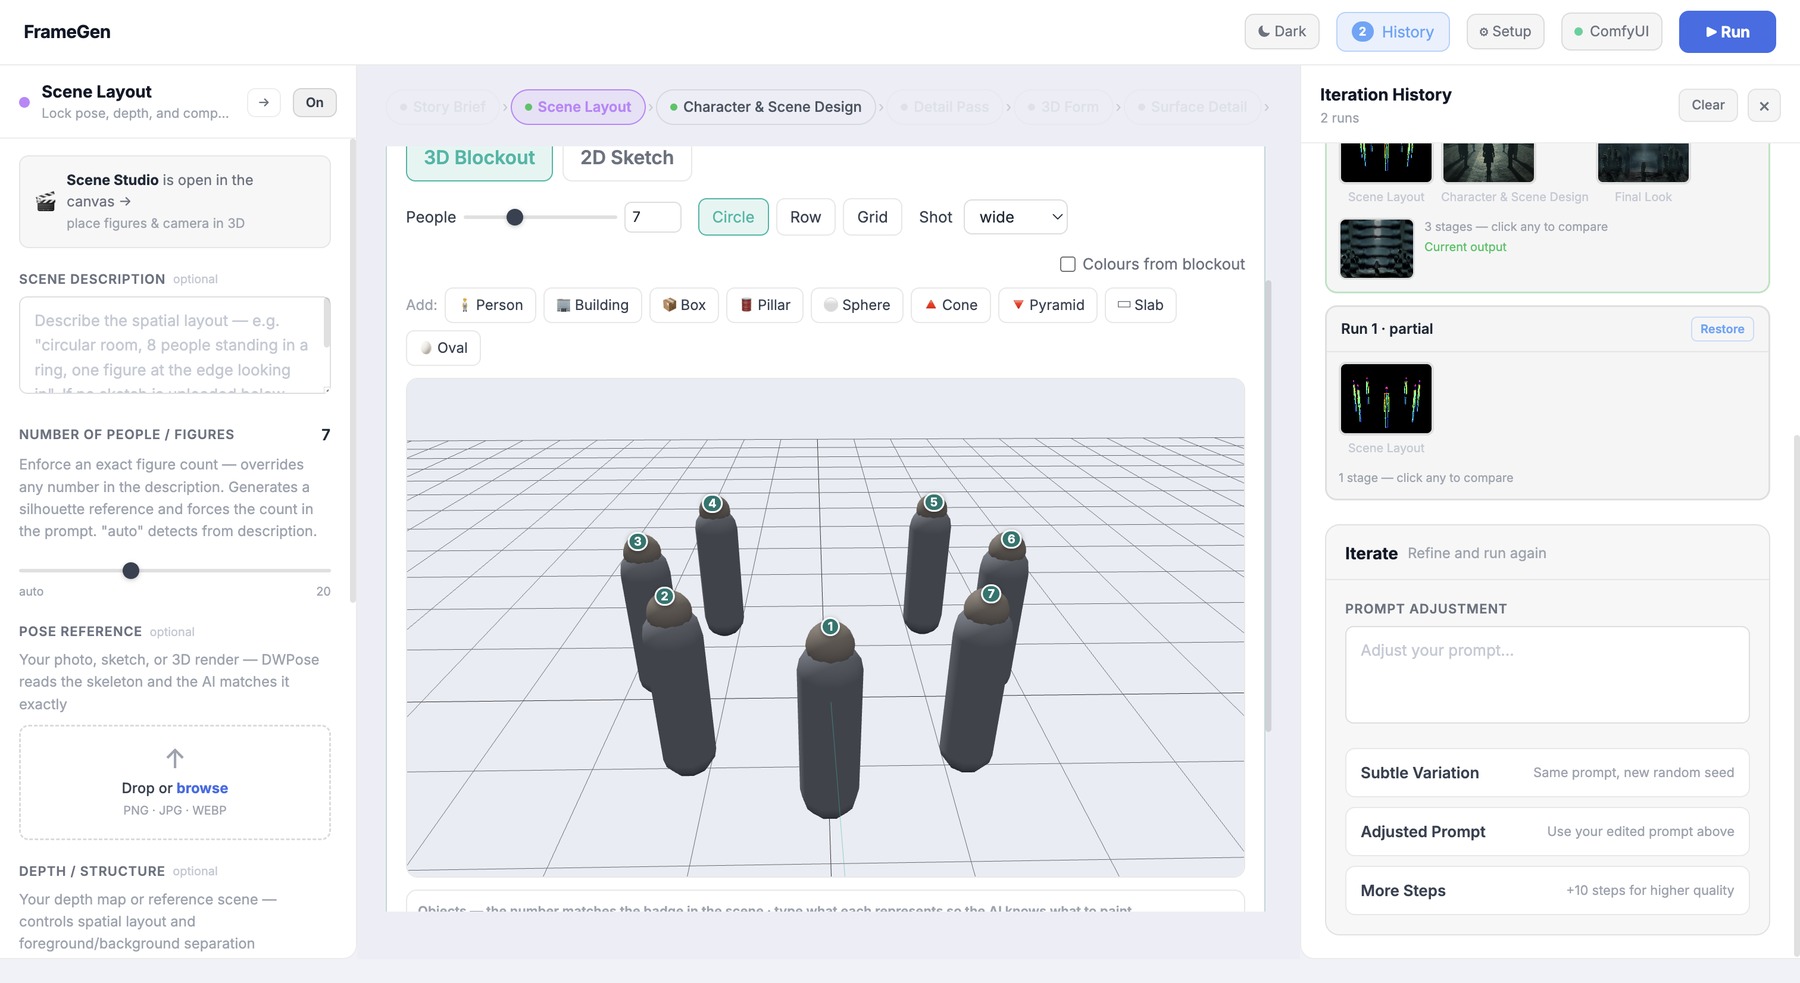Open the Final Look thumbnail in latest run
The image size is (1800, 983).
click(x=1643, y=163)
